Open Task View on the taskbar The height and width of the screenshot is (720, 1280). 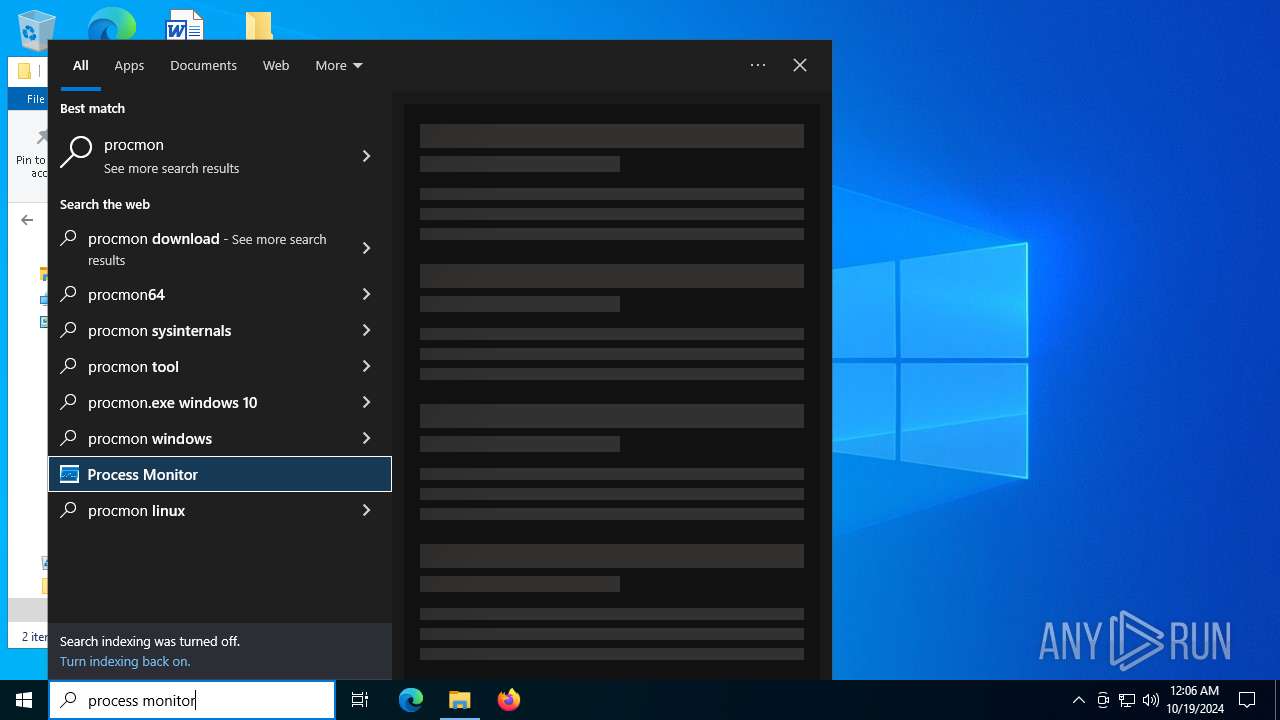pyautogui.click(x=360, y=700)
